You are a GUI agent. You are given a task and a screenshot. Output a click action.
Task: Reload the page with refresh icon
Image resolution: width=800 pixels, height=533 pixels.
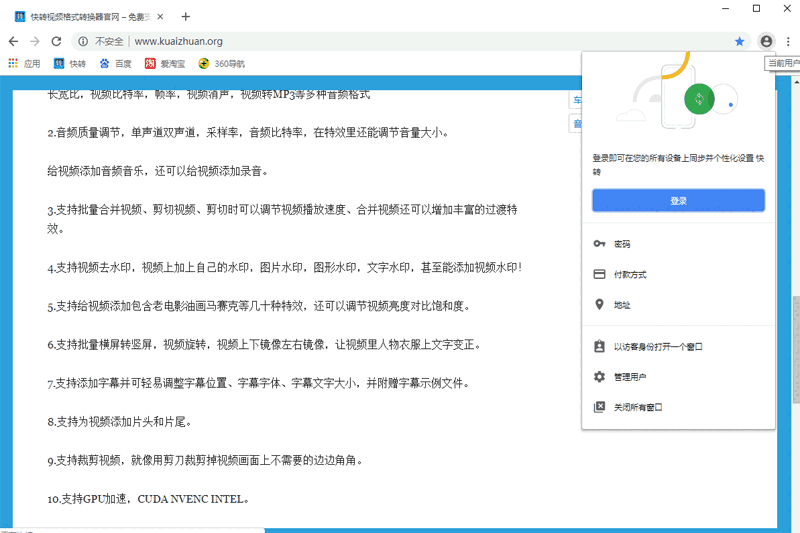click(57, 41)
